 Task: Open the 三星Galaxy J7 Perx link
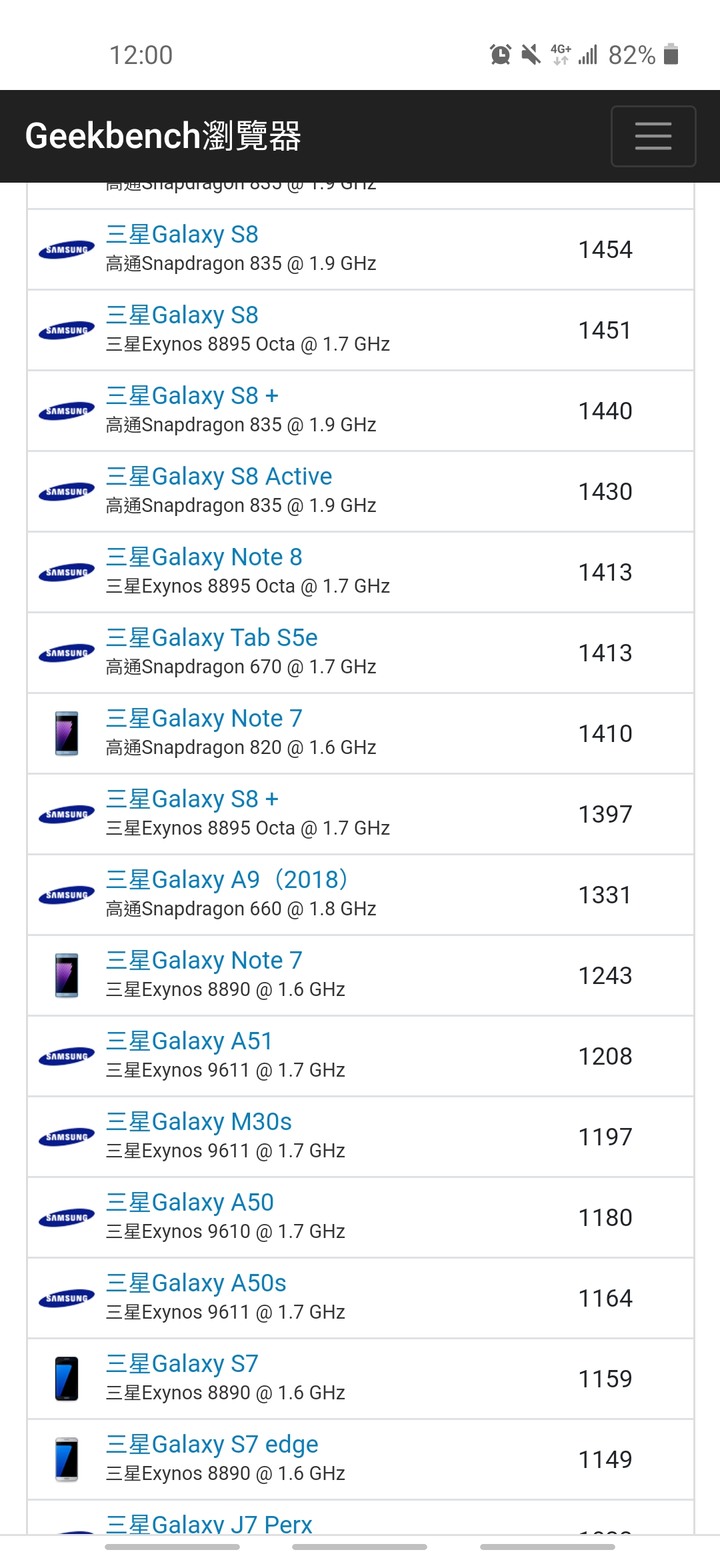[209, 1524]
